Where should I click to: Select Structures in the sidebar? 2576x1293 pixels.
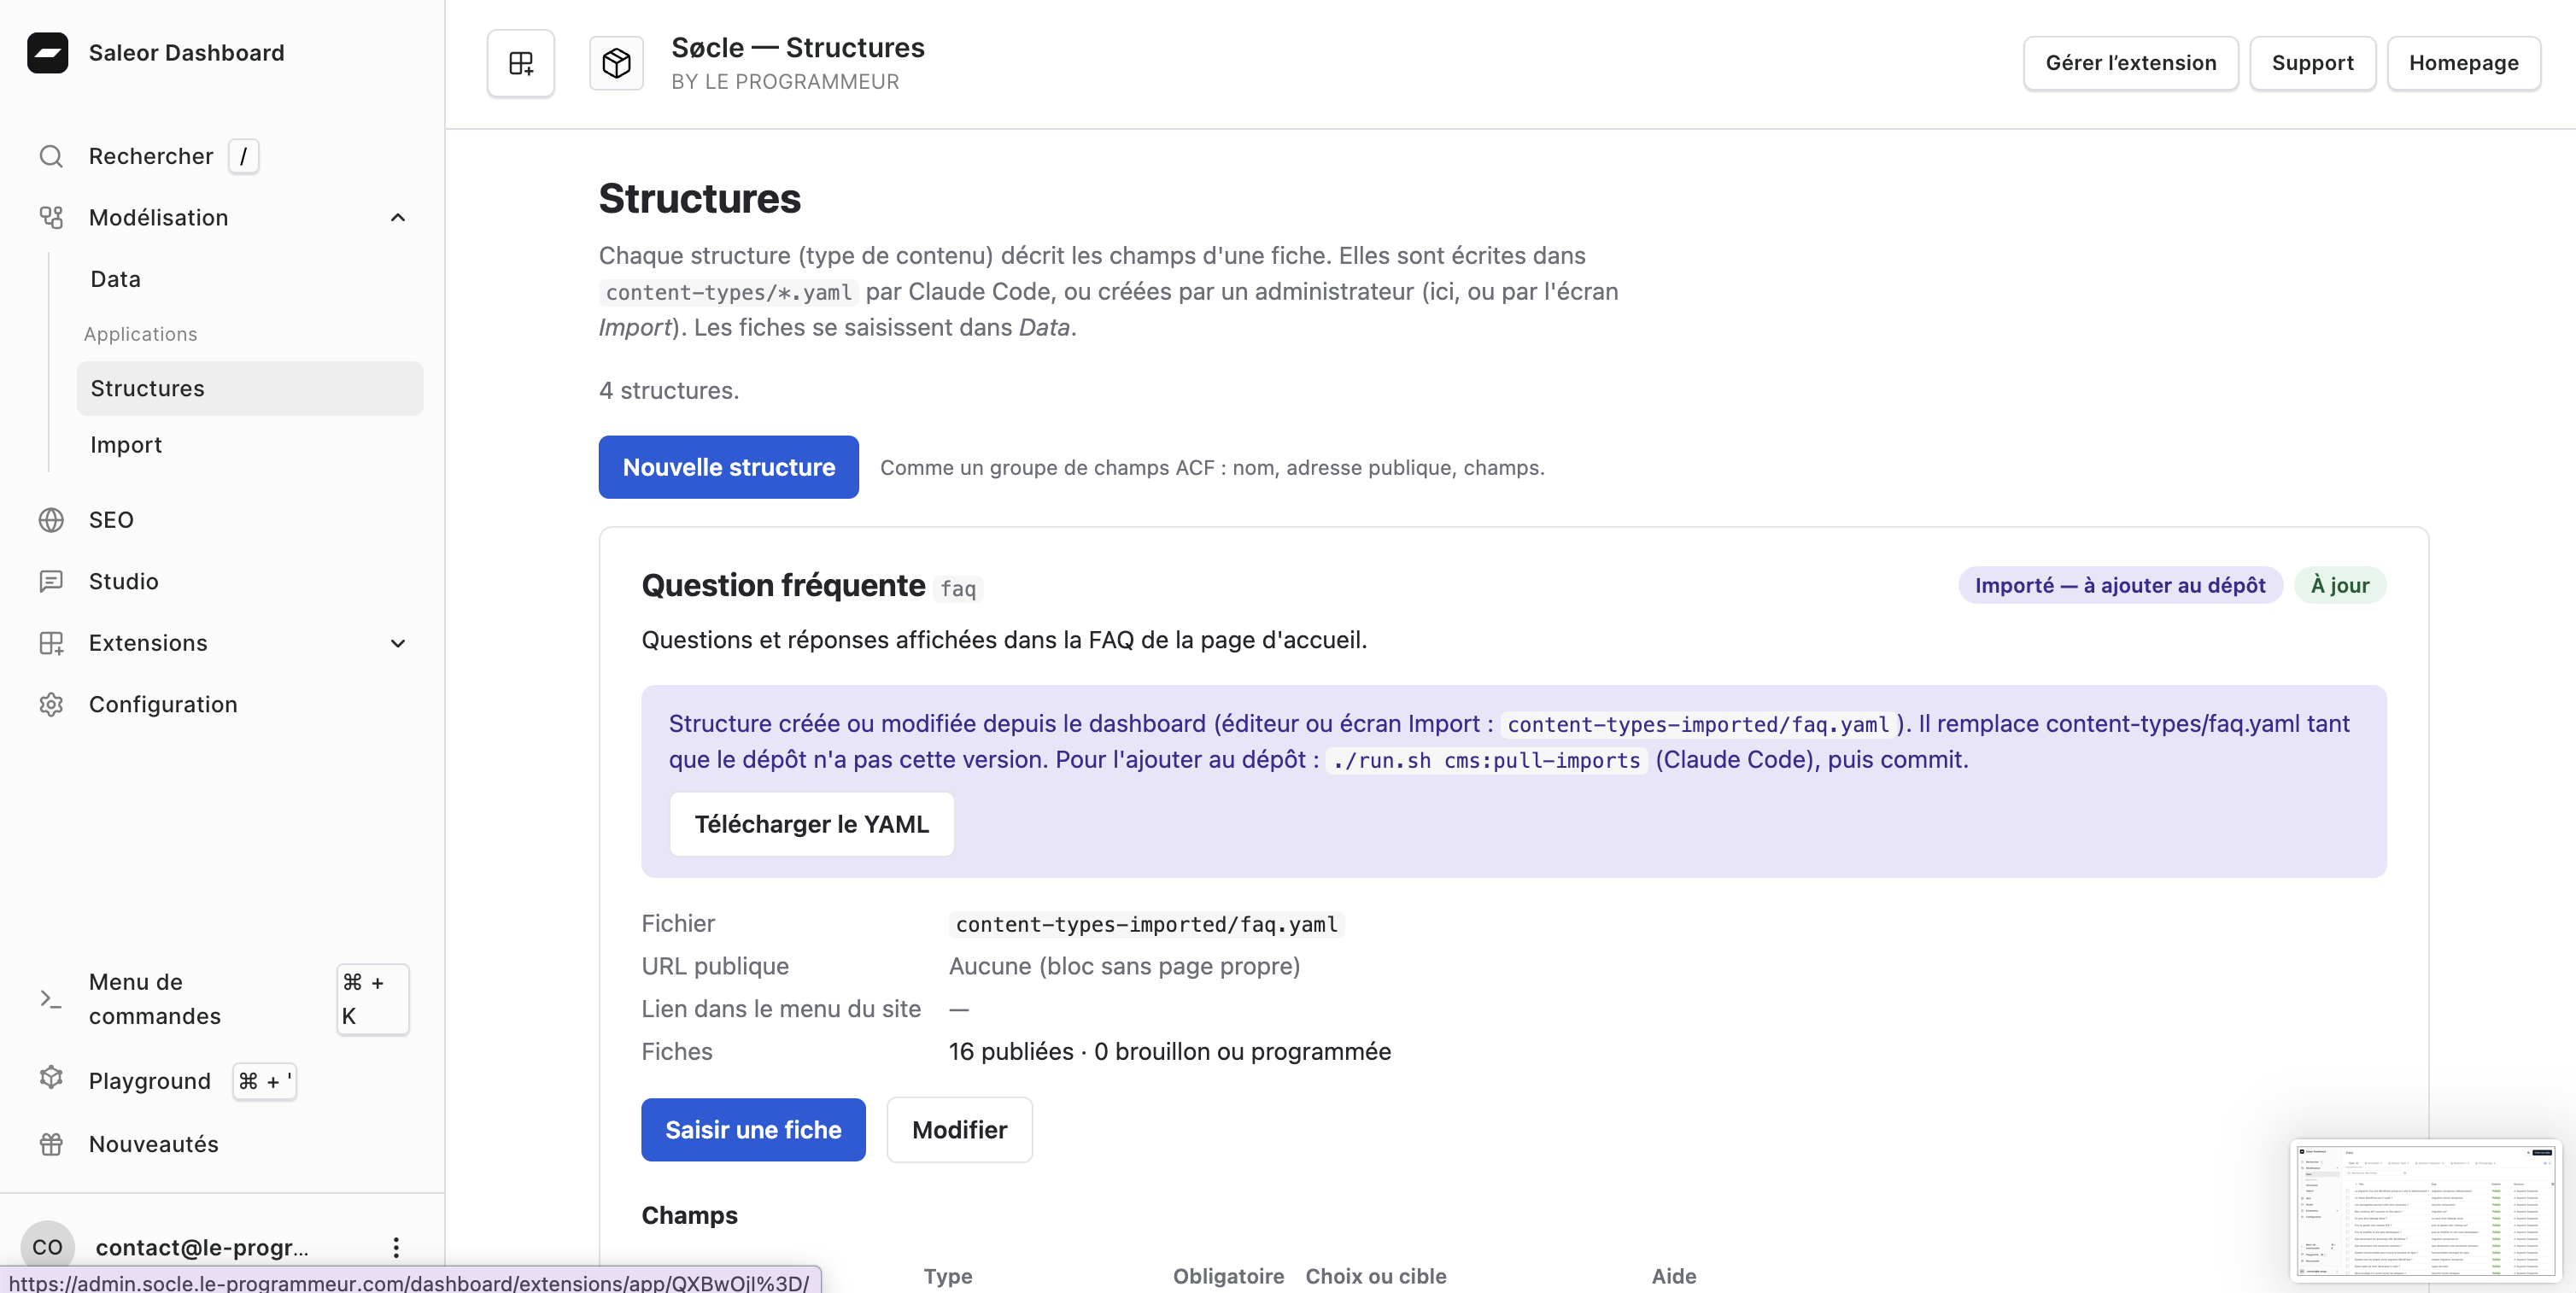click(x=250, y=388)
